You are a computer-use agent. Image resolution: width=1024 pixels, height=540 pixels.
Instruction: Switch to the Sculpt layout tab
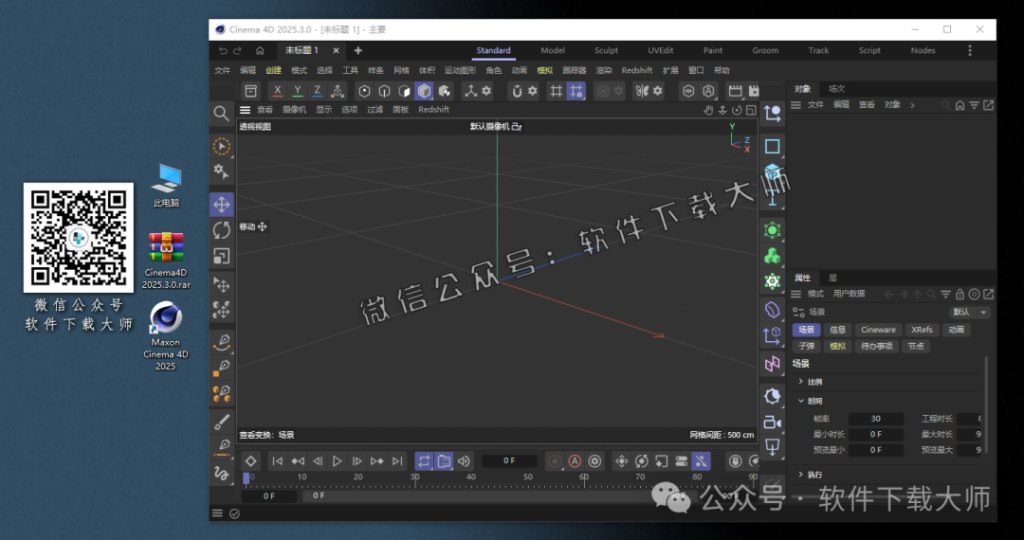point(606,50)
